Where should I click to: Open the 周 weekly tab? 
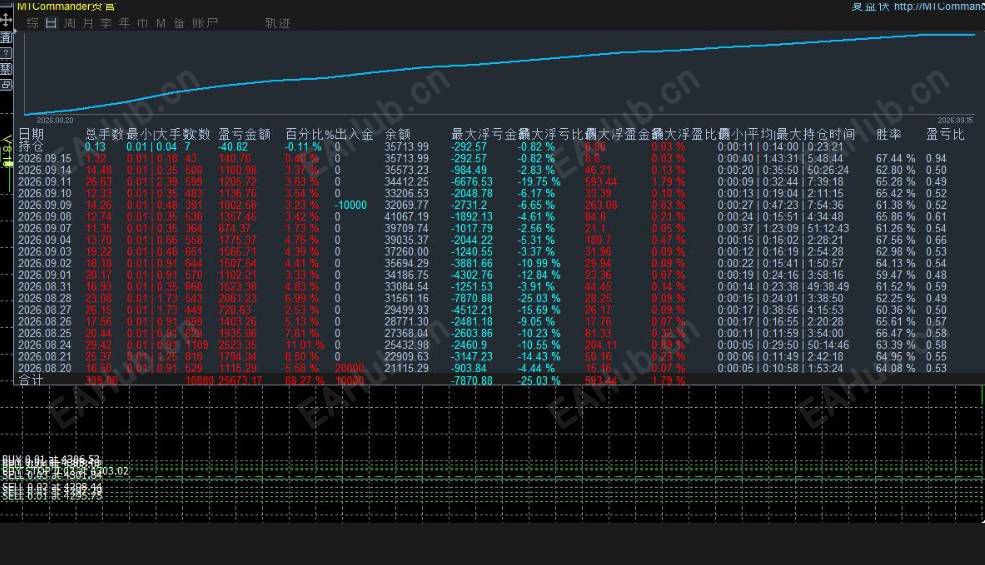pos(70,23)
